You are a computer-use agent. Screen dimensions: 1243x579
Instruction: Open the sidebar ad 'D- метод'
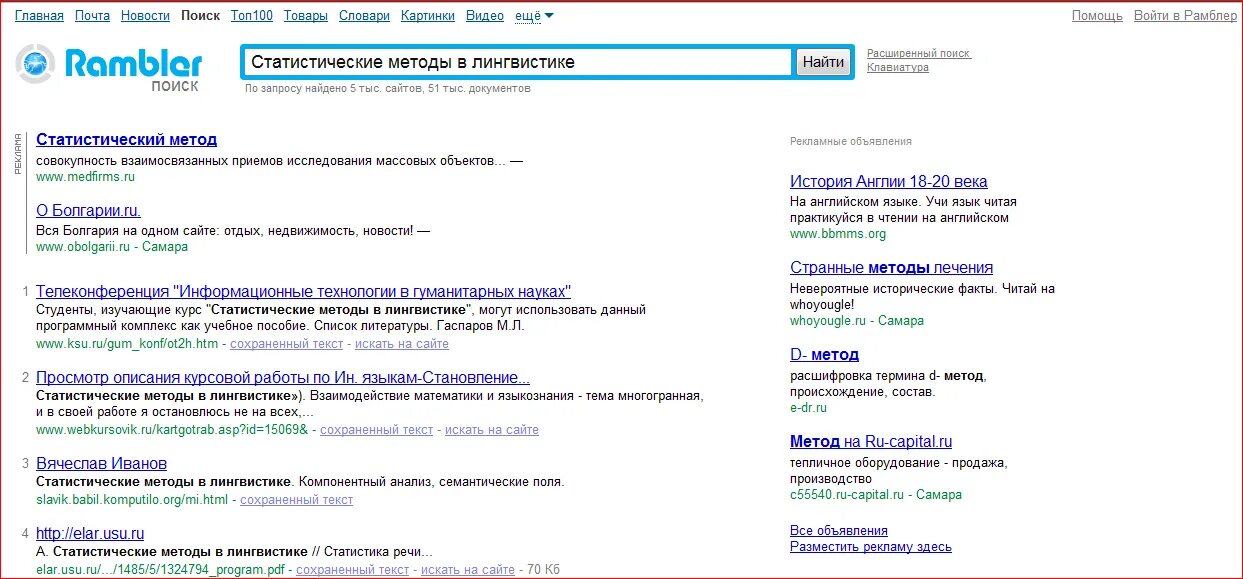point(825,354)
